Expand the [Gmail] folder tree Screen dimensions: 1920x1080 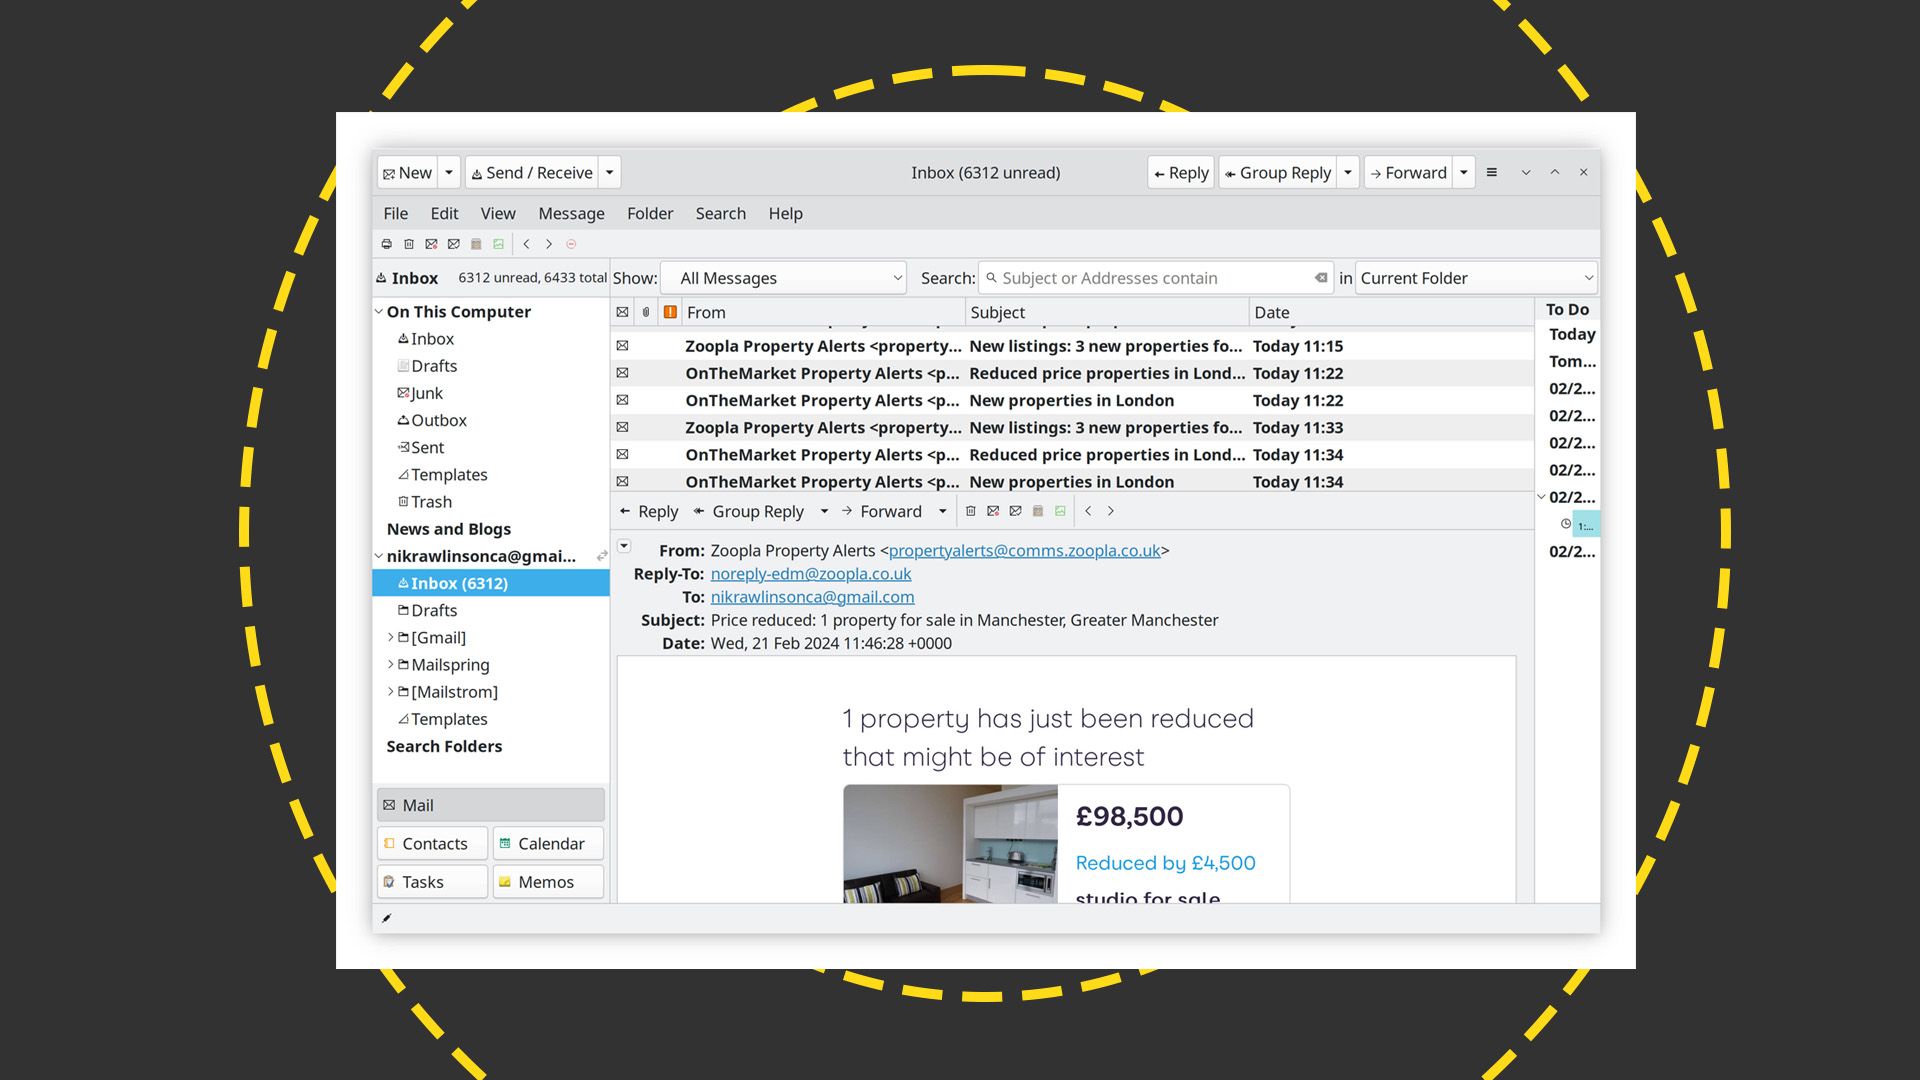click(391, 637)
